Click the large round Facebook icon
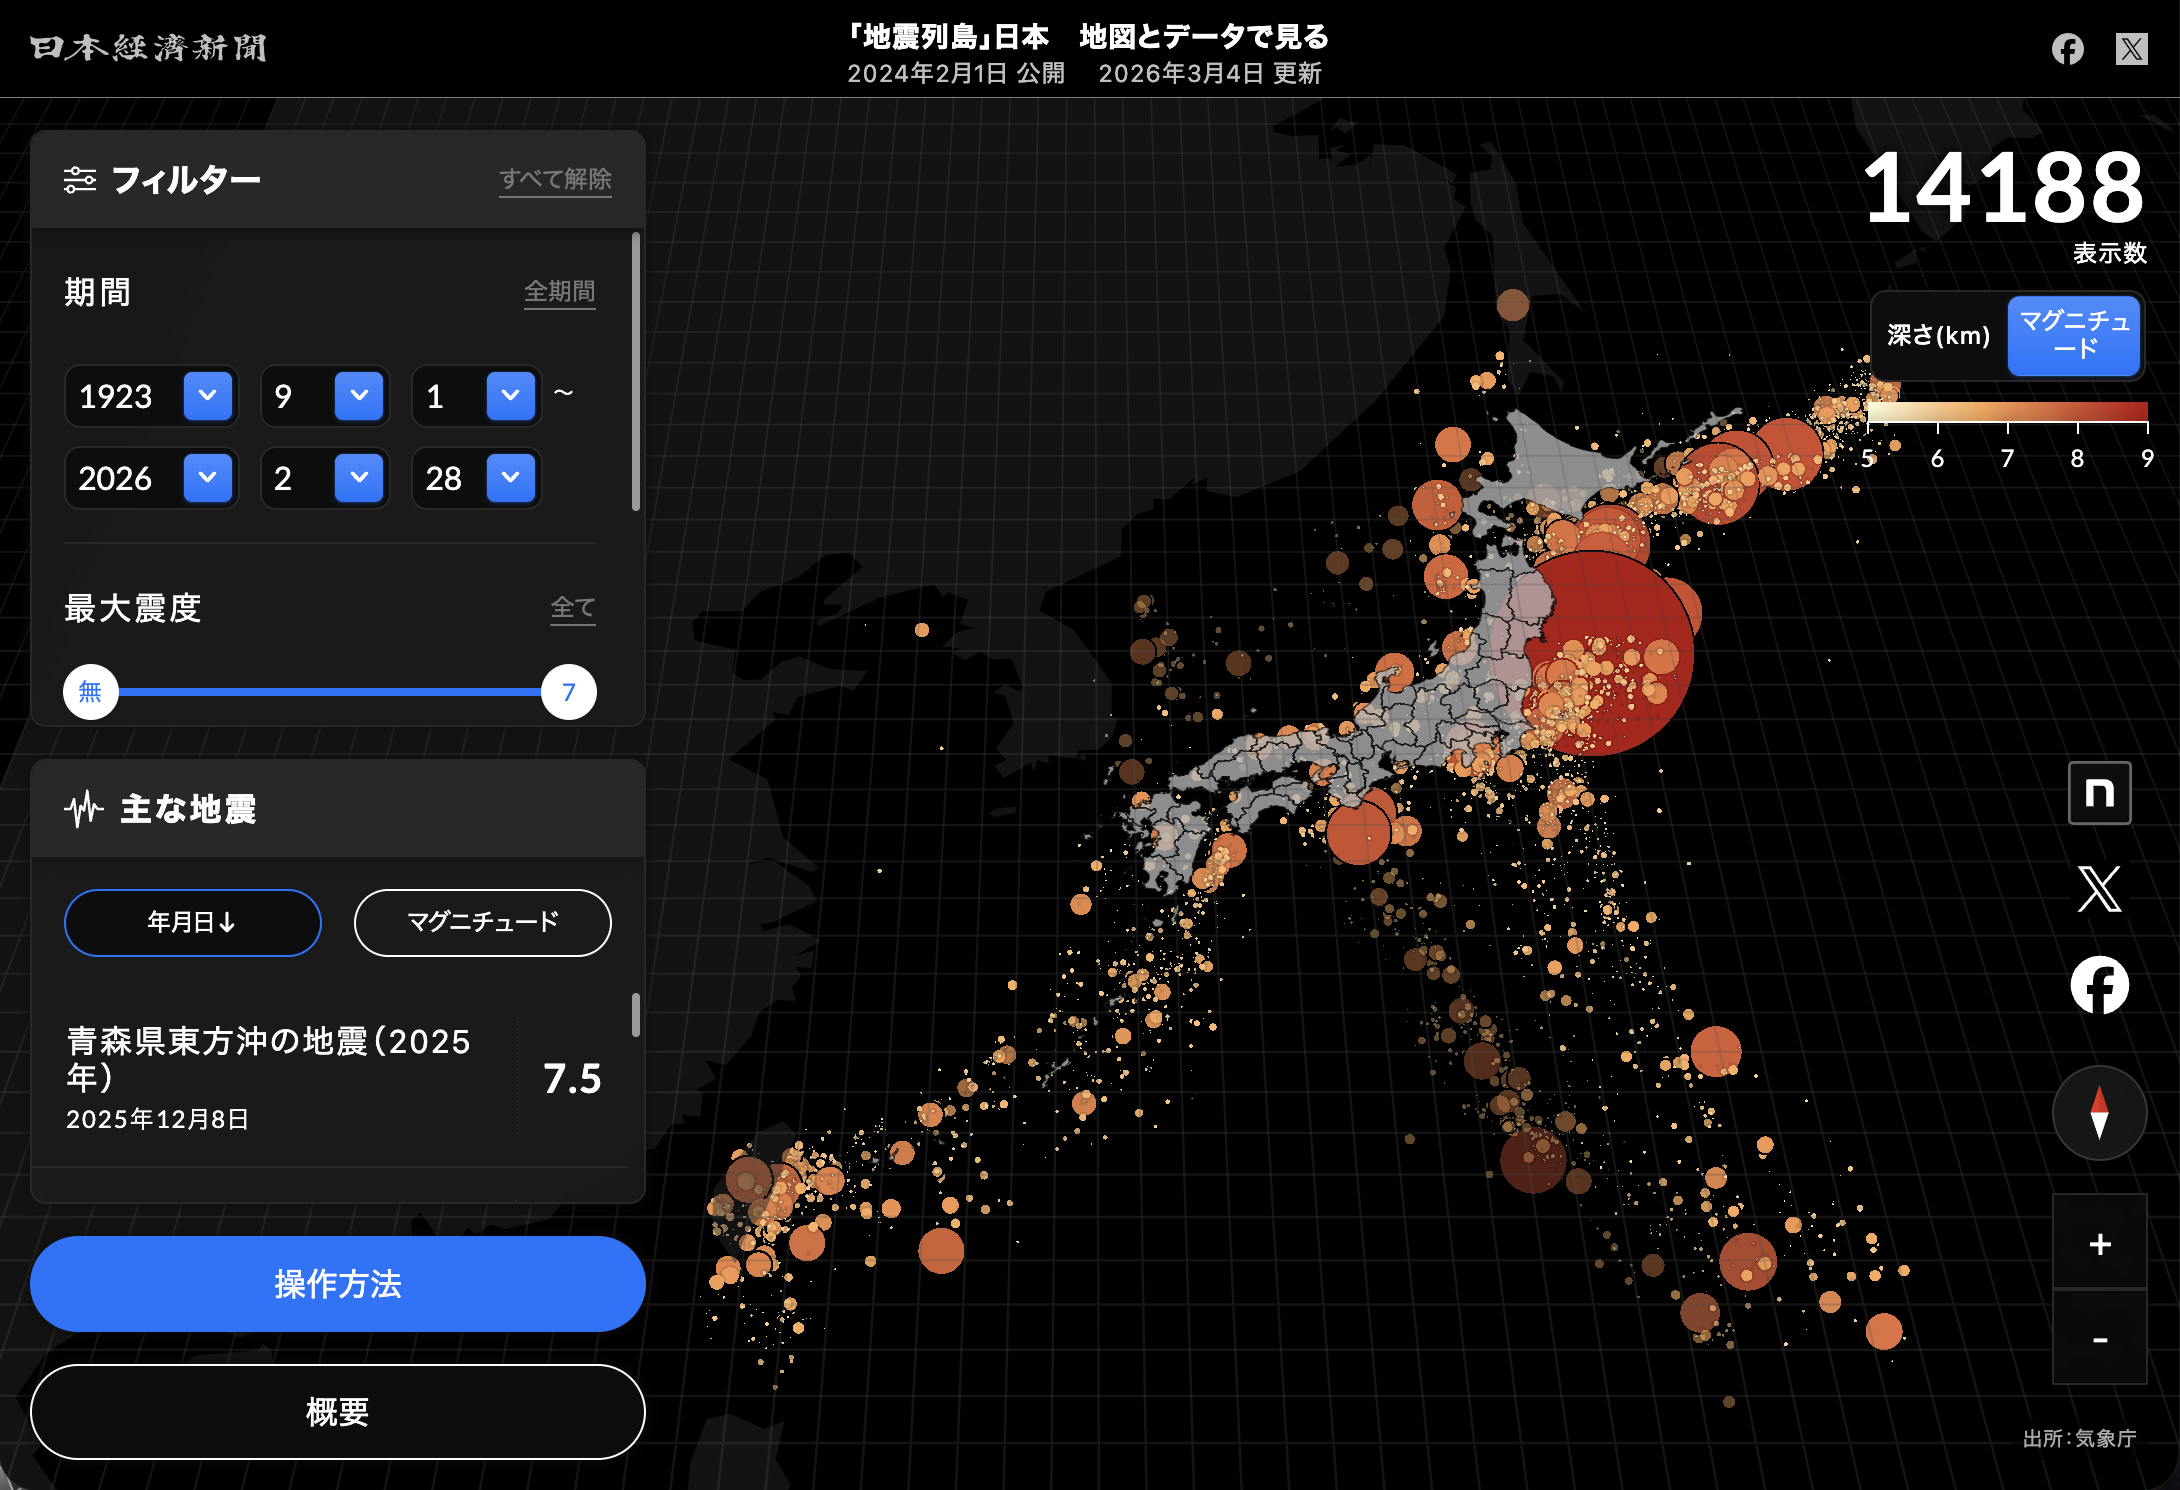Screen dimensions: 2180x1490 (2099, 985)
